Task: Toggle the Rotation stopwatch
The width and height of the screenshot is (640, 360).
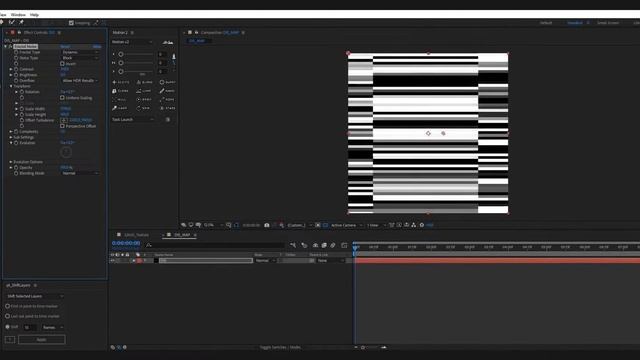Action: point(22,92)
